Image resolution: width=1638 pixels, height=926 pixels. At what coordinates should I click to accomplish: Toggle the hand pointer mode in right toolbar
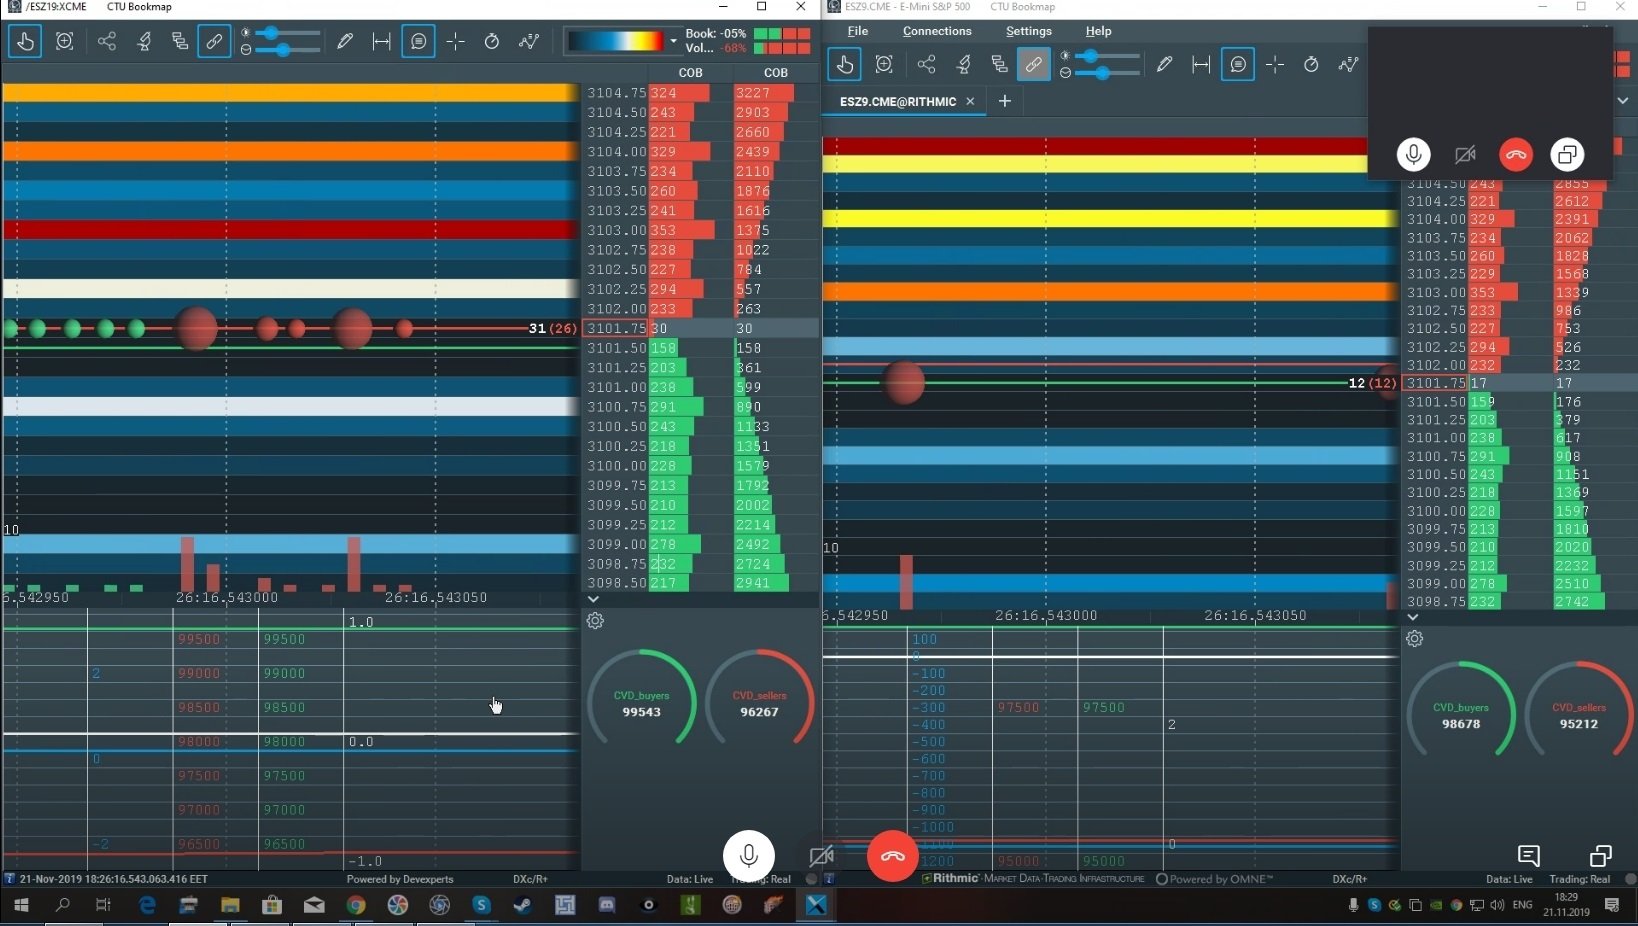(845, 65)
